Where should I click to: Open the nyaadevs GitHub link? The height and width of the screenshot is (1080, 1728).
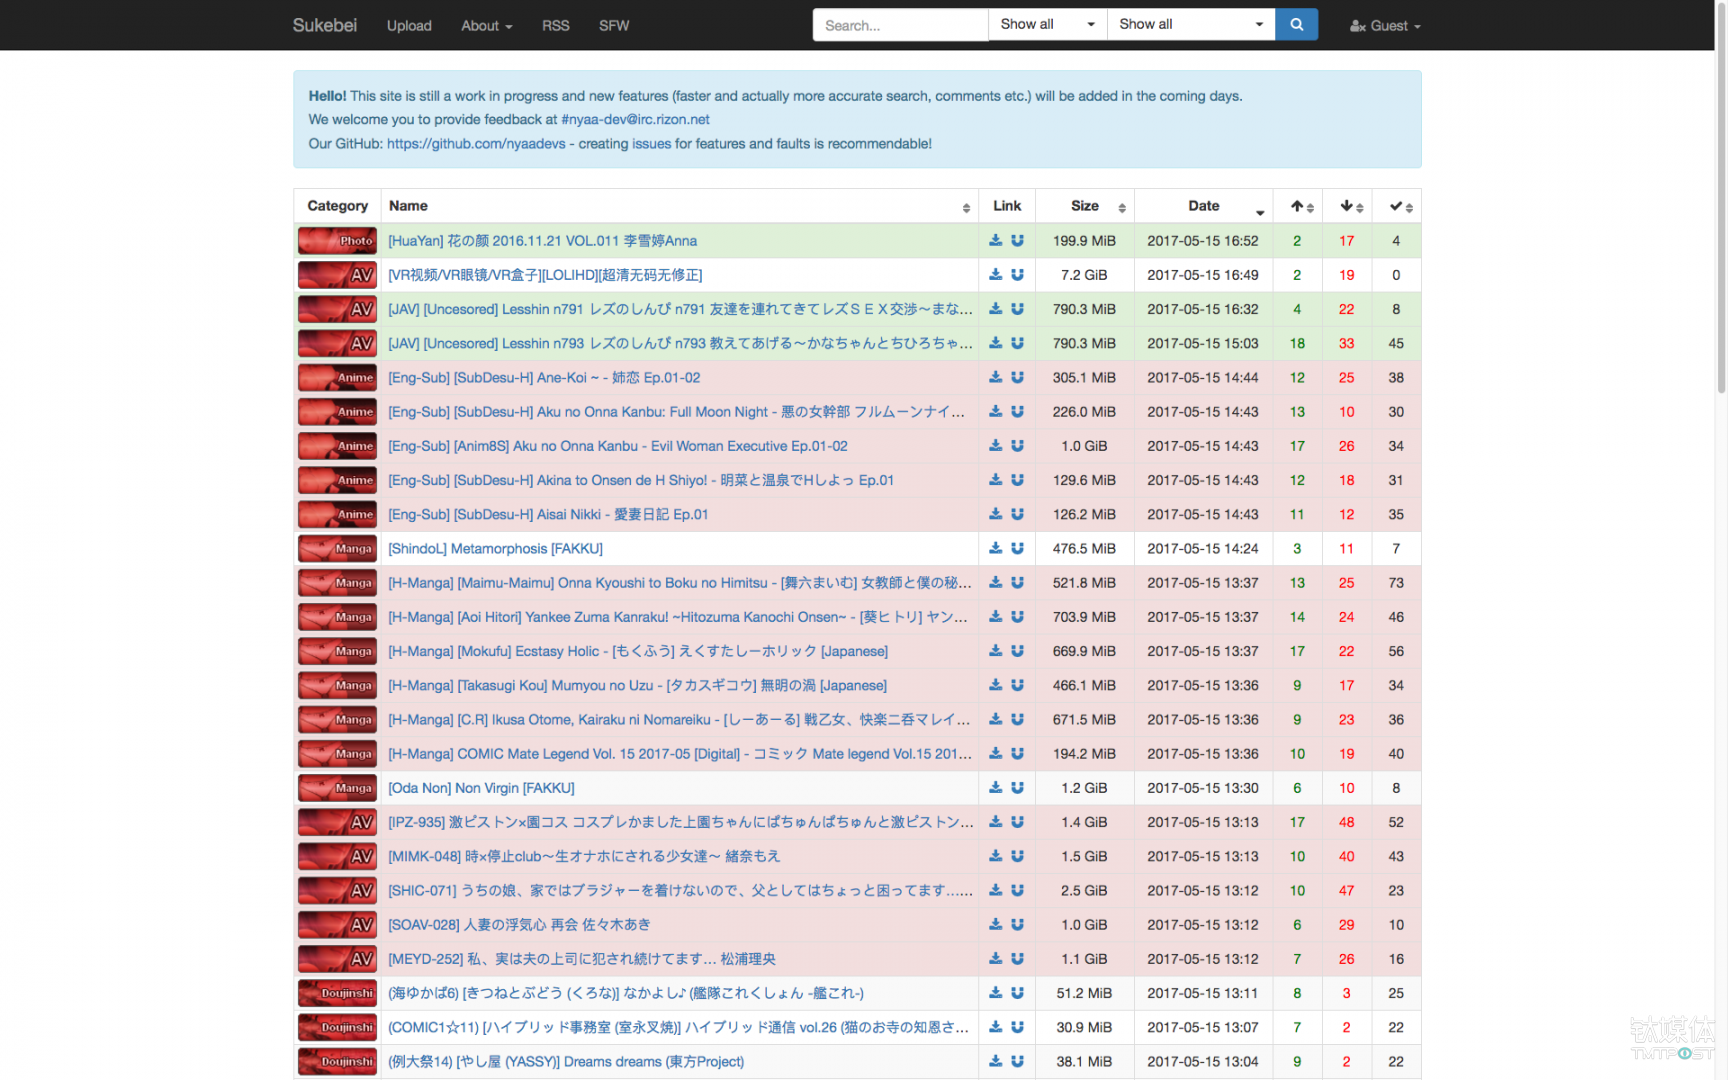click(x=476, y=144)
